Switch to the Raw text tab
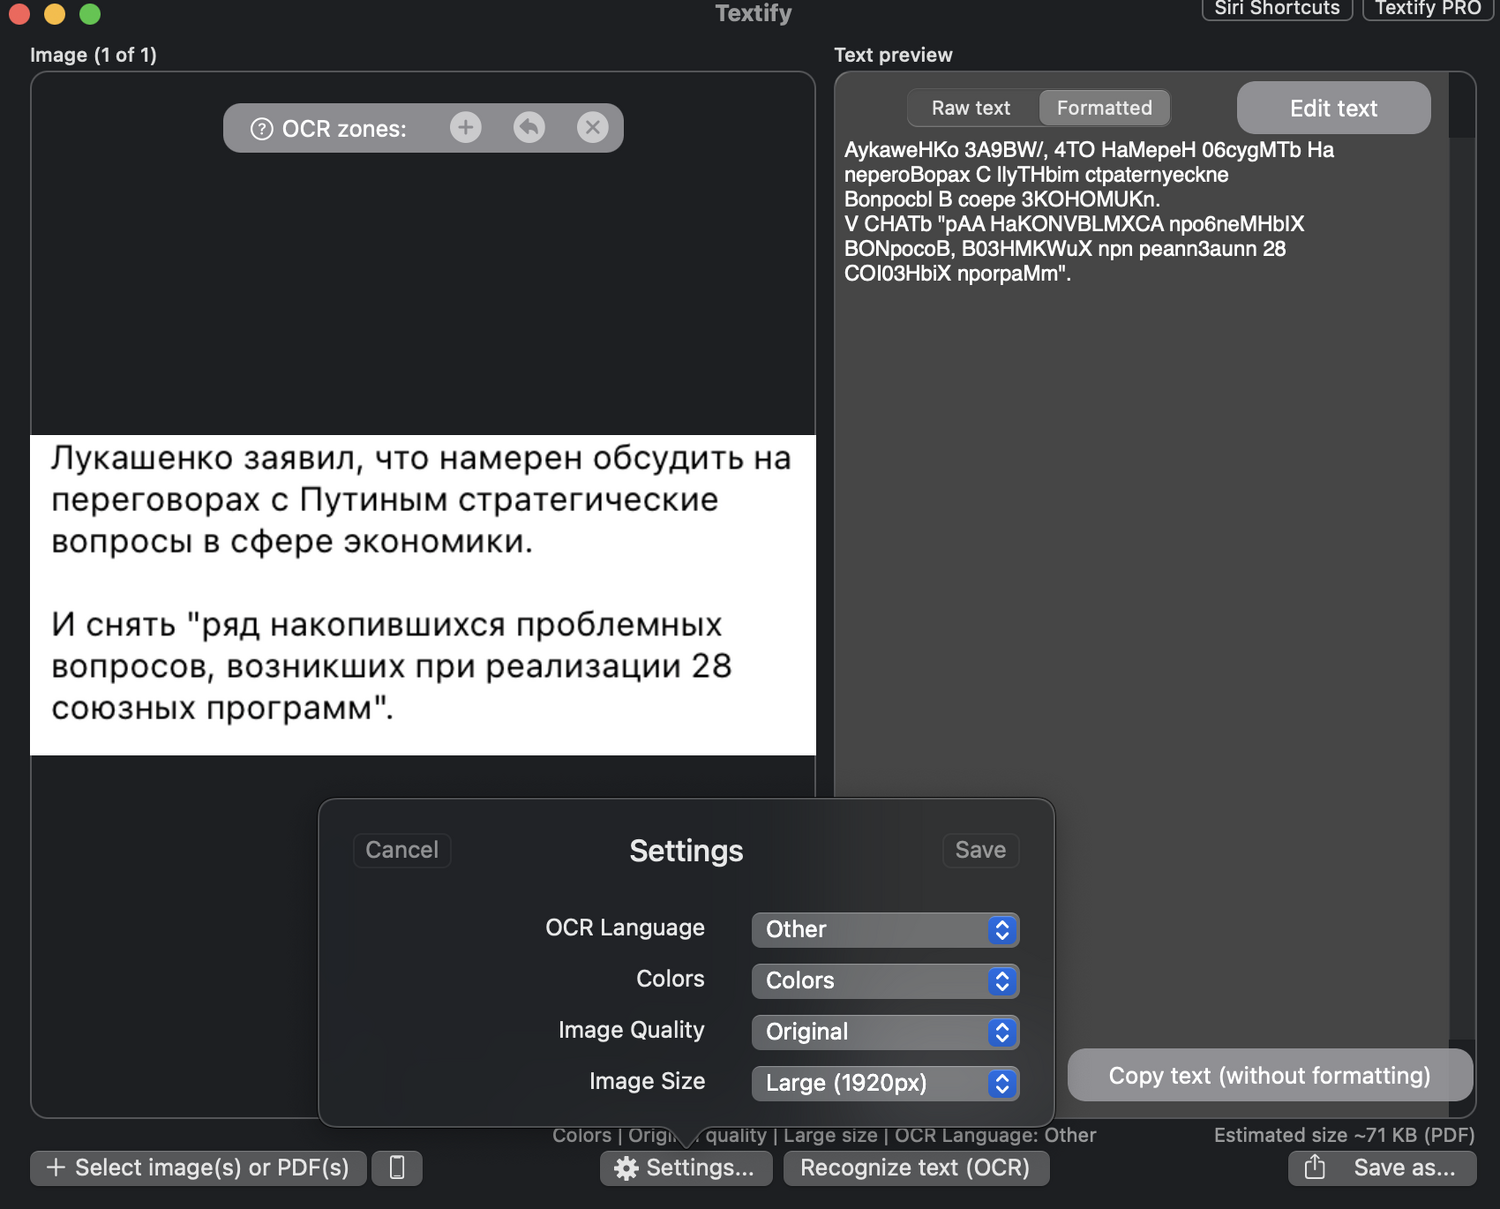Screen dimensions: 1500x1209 click(x=971, y=108)
